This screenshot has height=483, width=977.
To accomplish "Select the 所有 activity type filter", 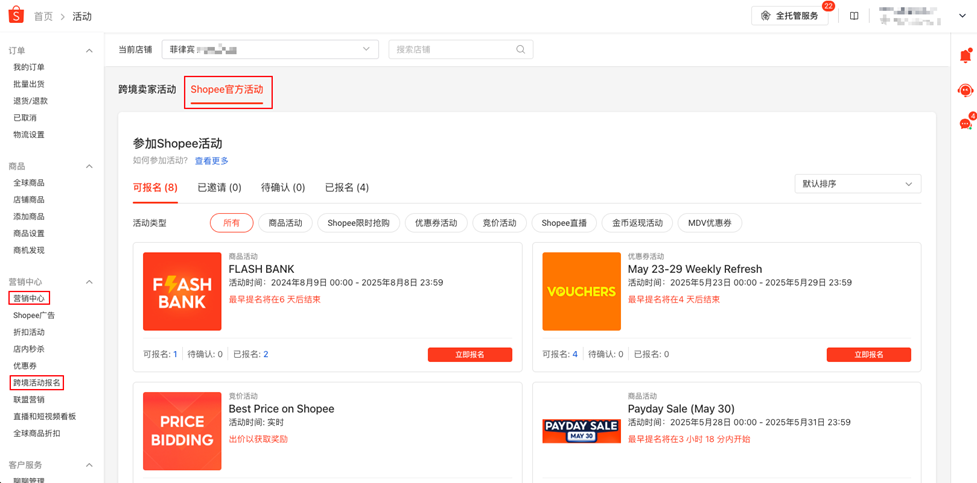I will (x=231, y=223).
